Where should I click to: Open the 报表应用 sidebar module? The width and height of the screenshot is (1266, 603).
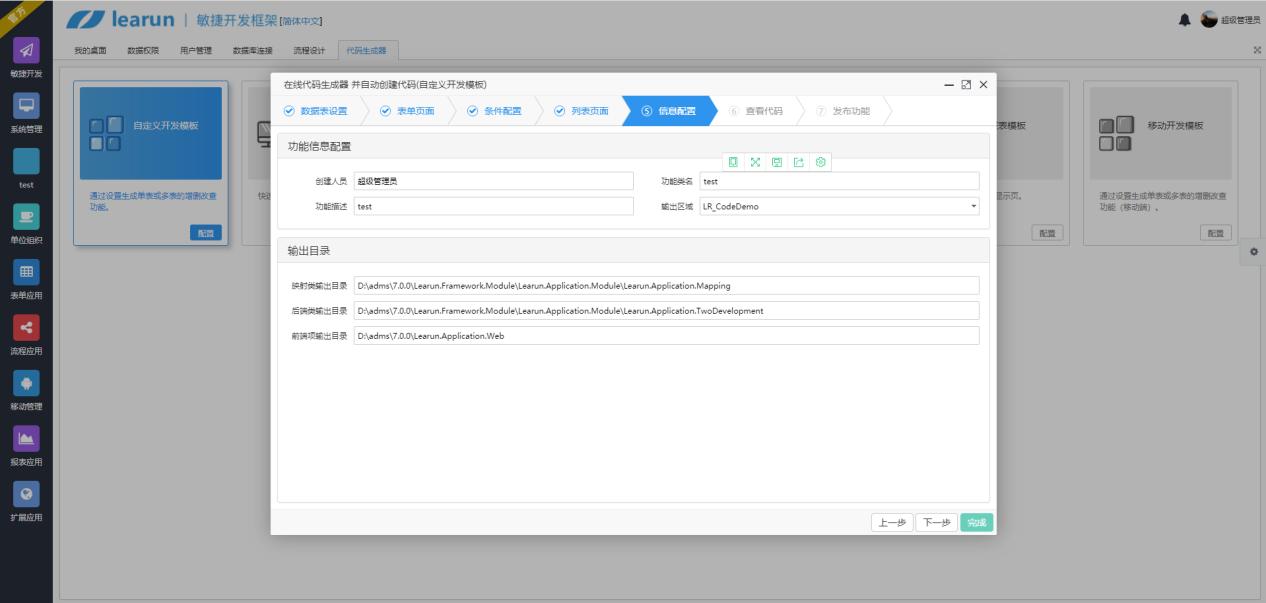click(26, 446)
